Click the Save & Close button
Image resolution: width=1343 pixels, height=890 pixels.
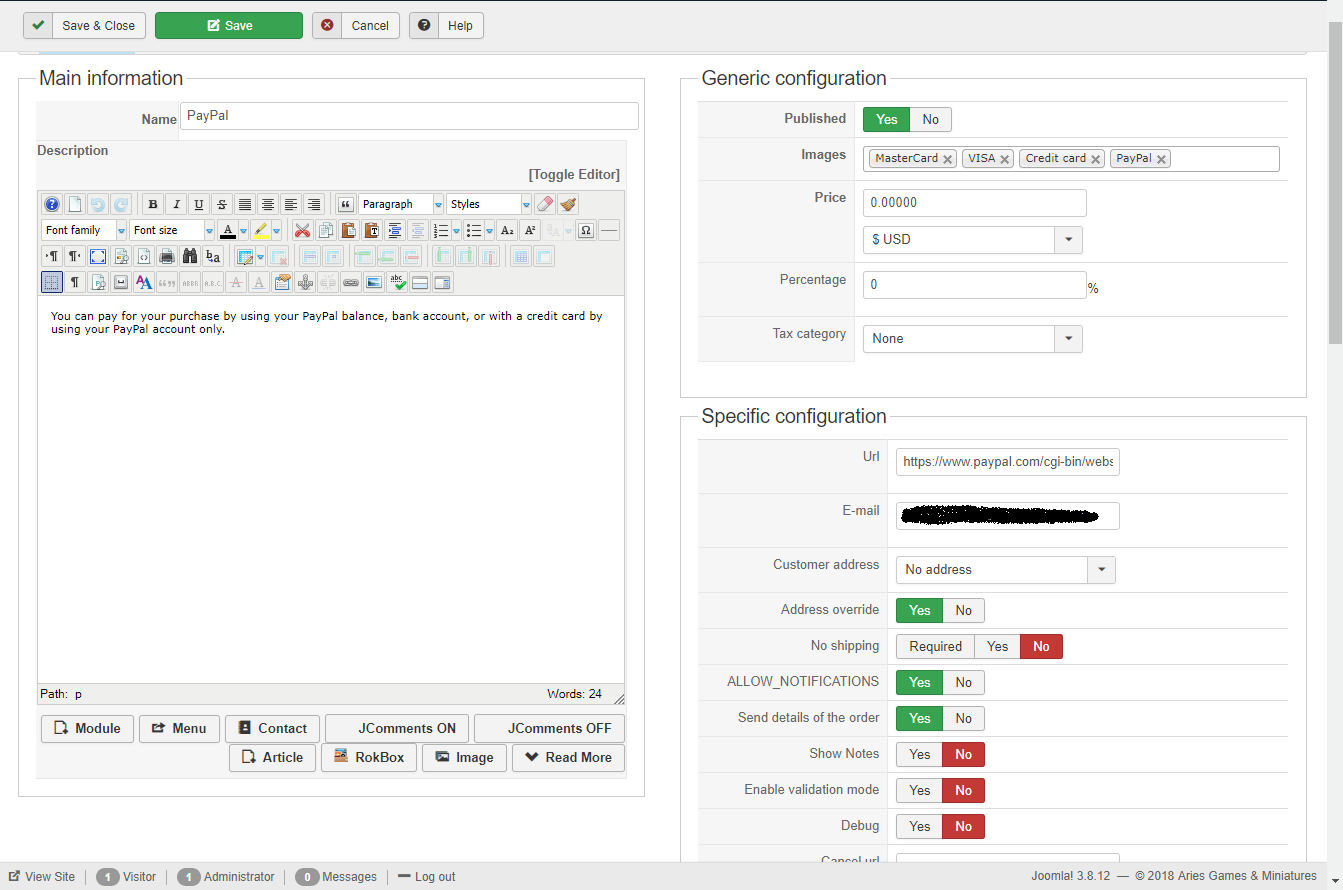(85, 26)
